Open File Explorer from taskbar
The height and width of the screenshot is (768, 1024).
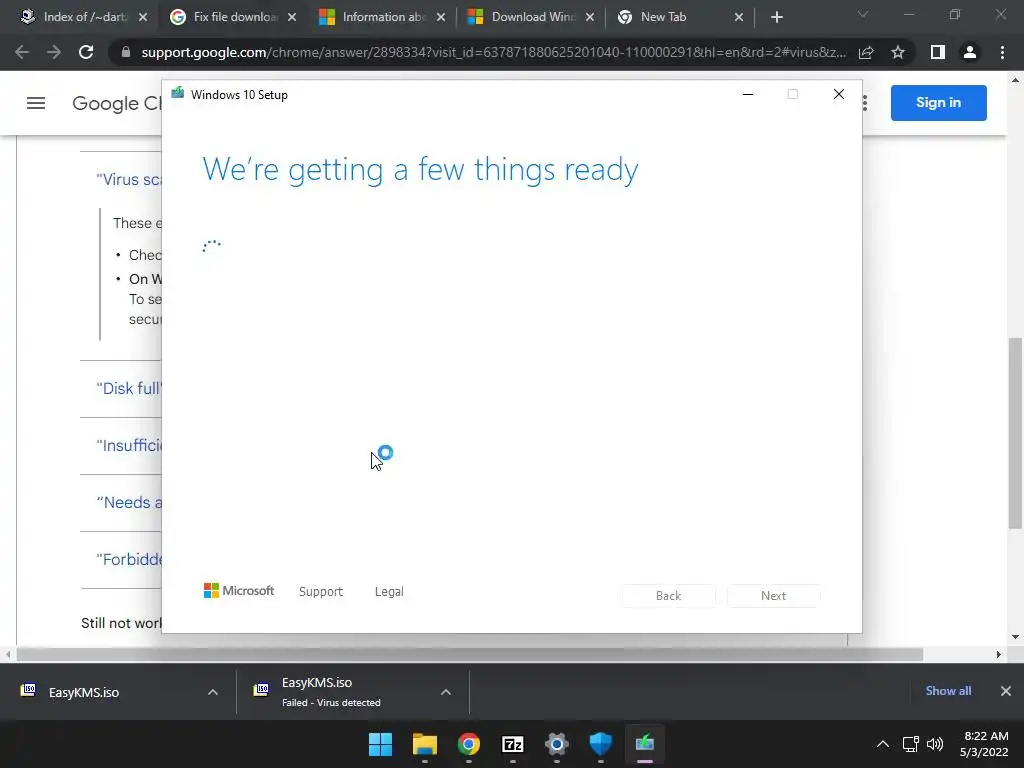[424, 744]
